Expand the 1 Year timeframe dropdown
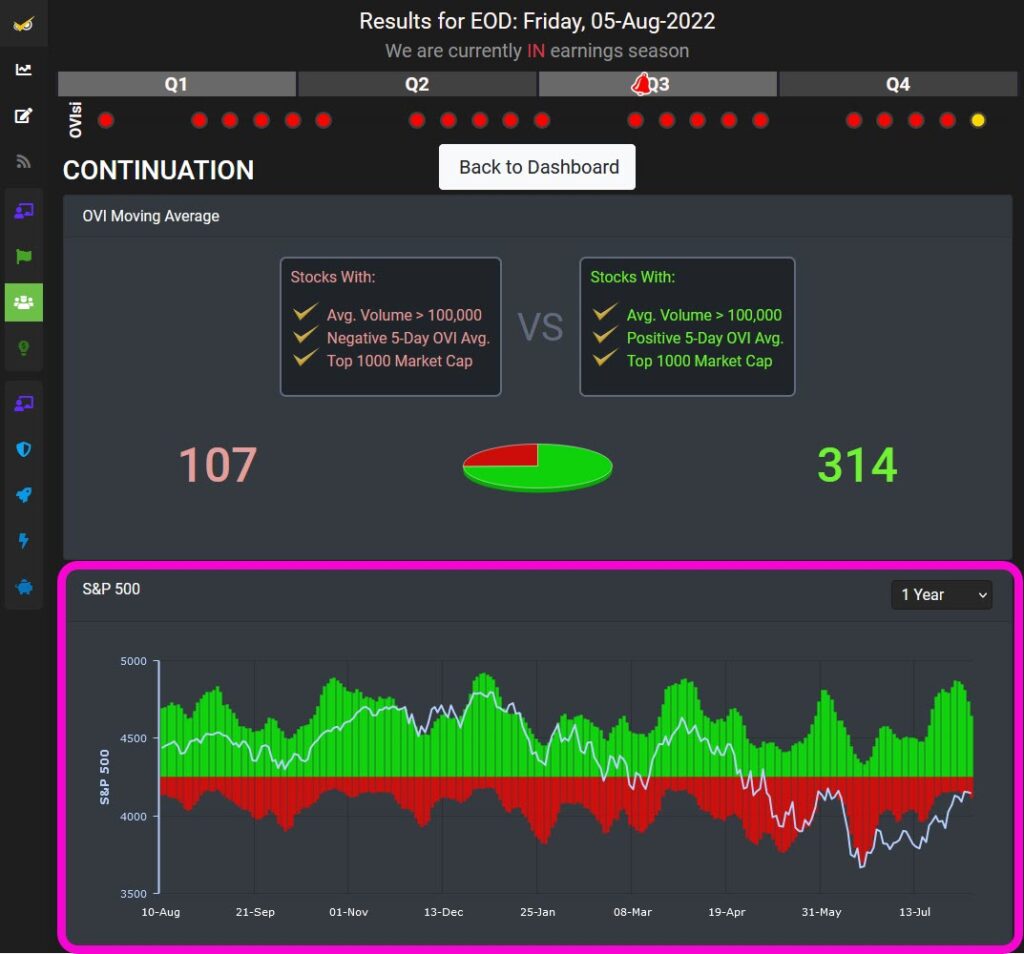1024x954 pixels. pos(941,595)
